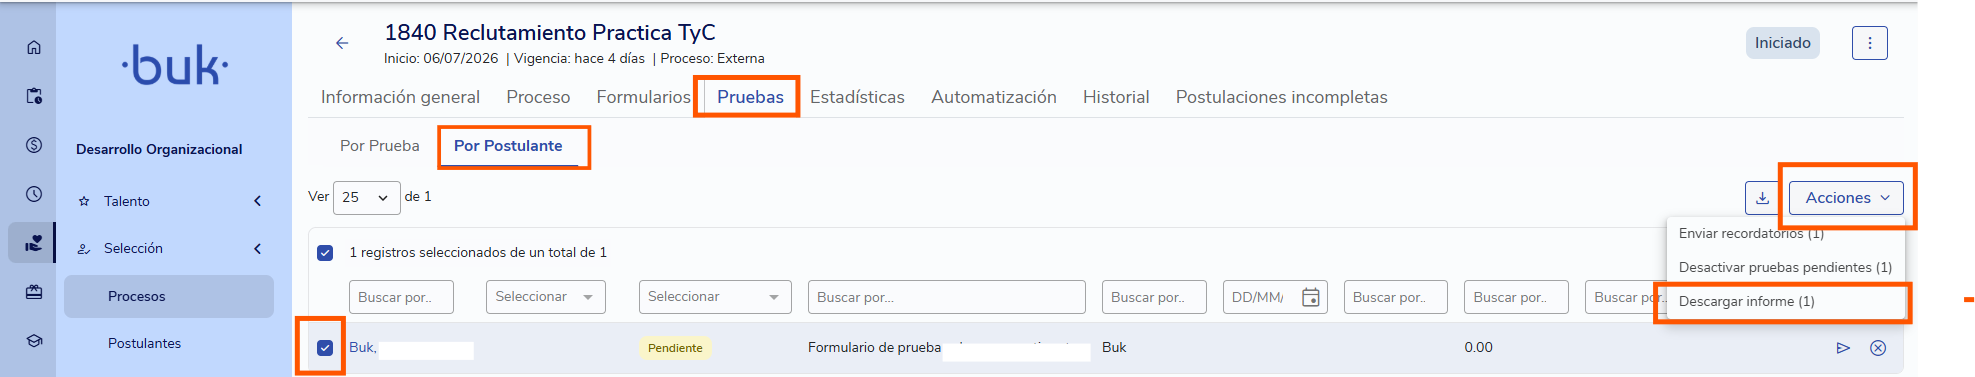The width and height of the screenshot is (1975, 377).
Task: Click the back arrow beside process title
Action: [342, 43]
